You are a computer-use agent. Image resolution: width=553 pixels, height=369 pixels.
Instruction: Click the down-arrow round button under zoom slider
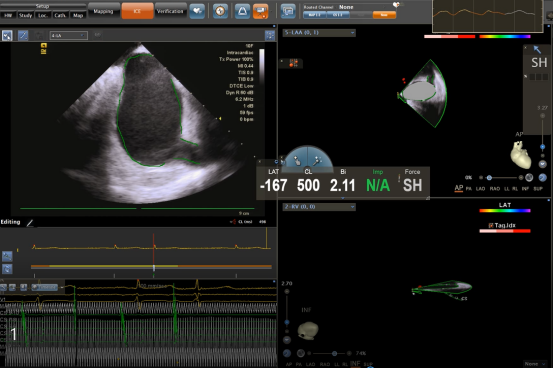pos(542,164)
